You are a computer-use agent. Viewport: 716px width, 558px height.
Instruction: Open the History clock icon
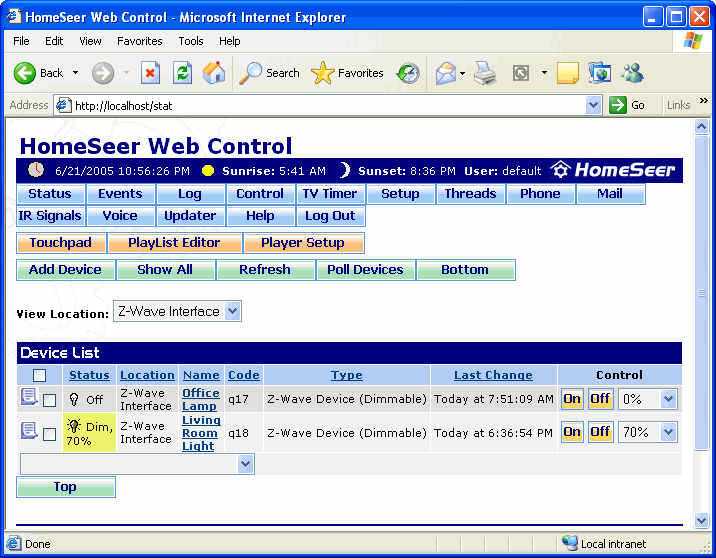point(408,73)
